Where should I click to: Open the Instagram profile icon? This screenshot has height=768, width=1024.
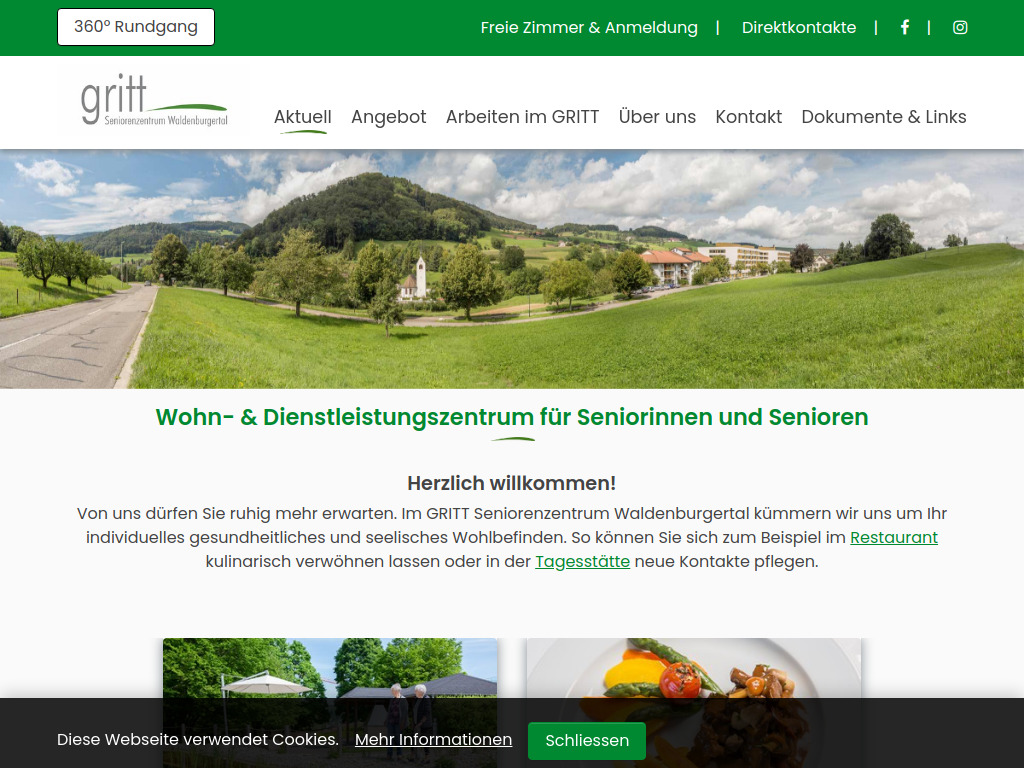[x=960, y=27]
